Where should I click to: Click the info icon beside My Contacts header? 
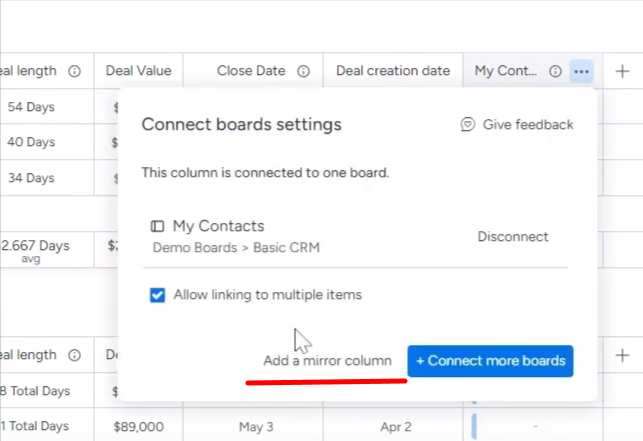click(x=555, y=71)
